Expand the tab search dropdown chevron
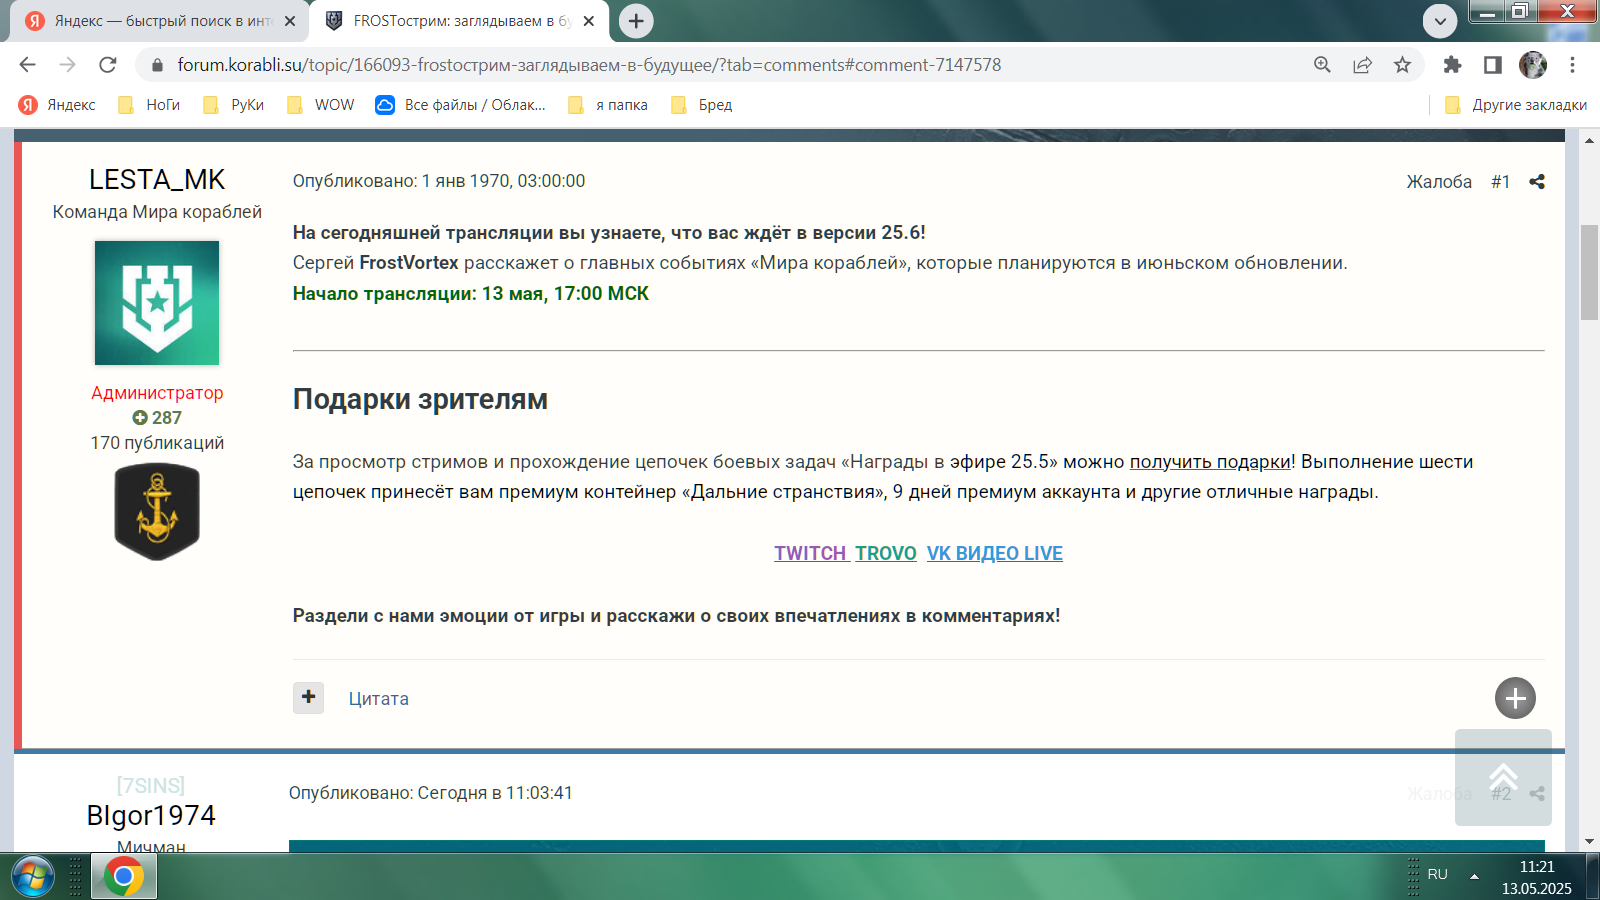The width and height of the screenshot is (1600, 900). tap(1440, 21)
